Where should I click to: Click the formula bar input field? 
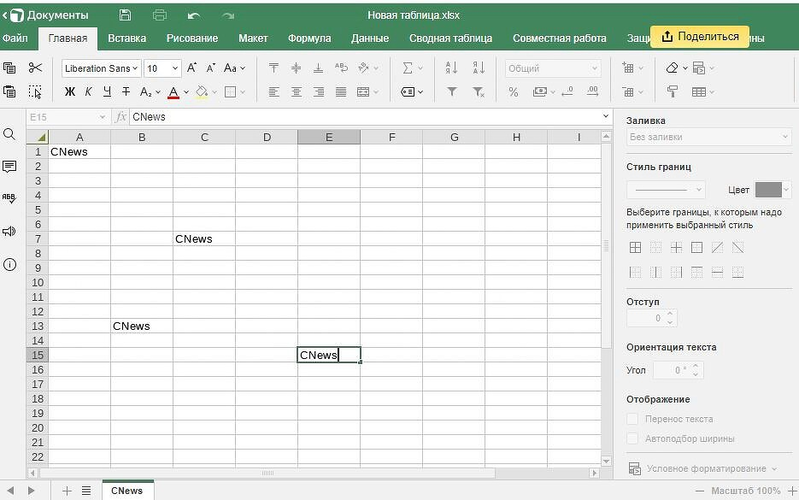365,117
